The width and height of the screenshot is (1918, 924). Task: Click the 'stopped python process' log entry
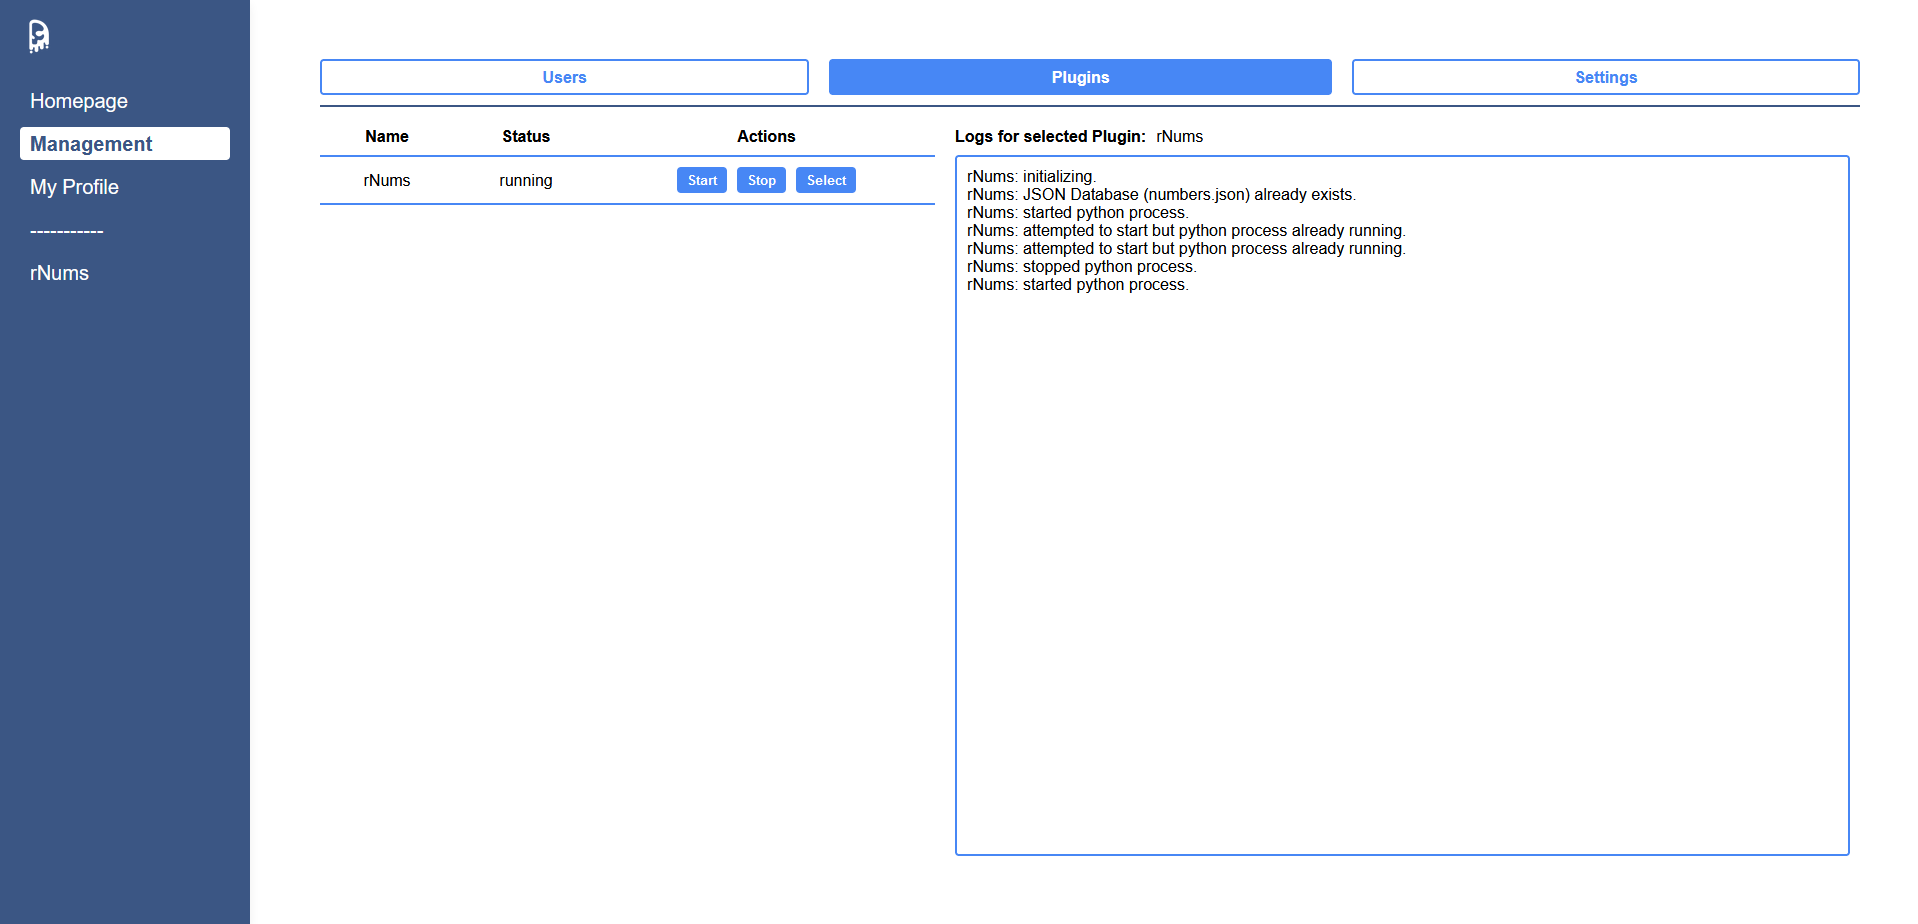pyautogui.click(x=1081, y=267)
